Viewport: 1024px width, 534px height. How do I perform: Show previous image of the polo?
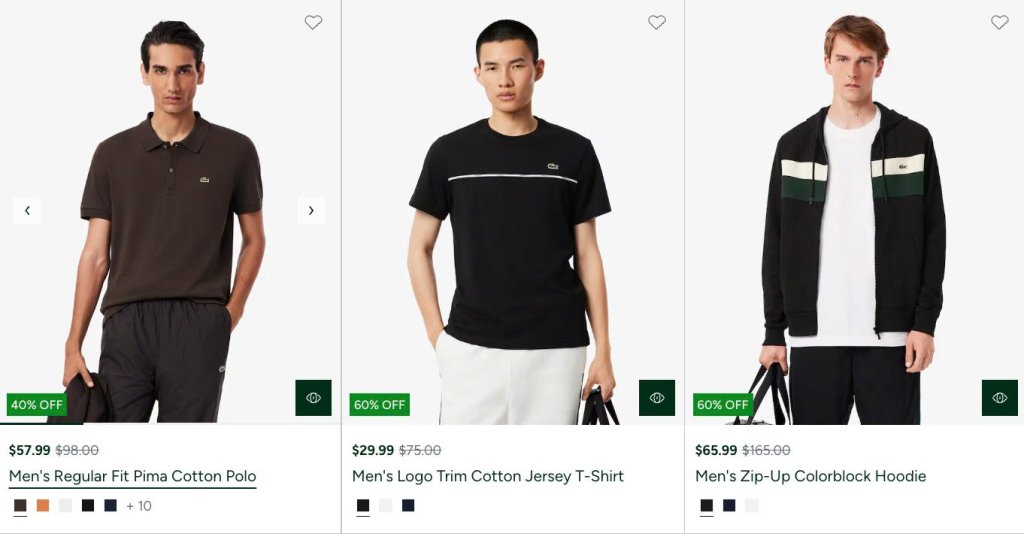27,210
